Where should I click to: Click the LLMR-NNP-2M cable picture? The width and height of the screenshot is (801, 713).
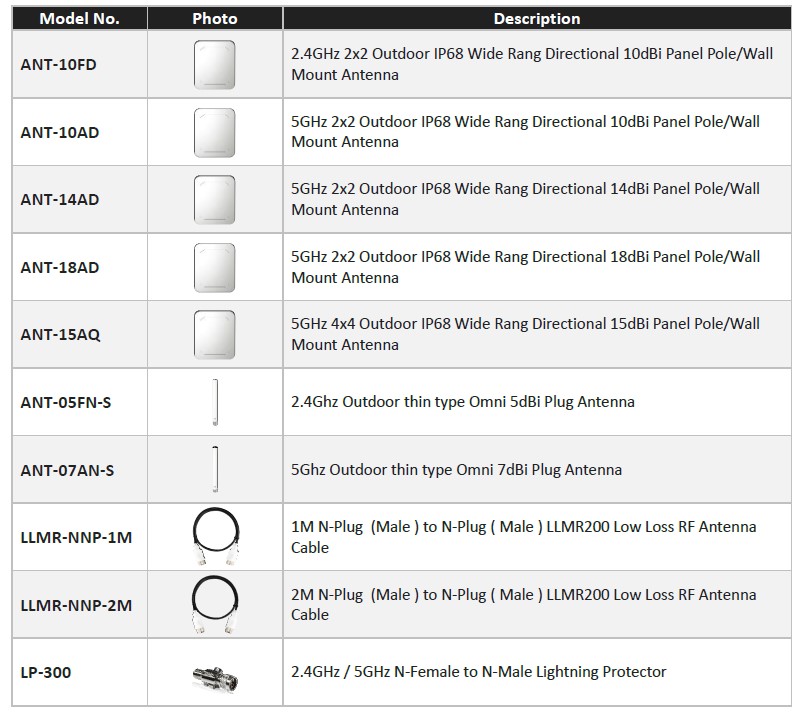point(215,604)
